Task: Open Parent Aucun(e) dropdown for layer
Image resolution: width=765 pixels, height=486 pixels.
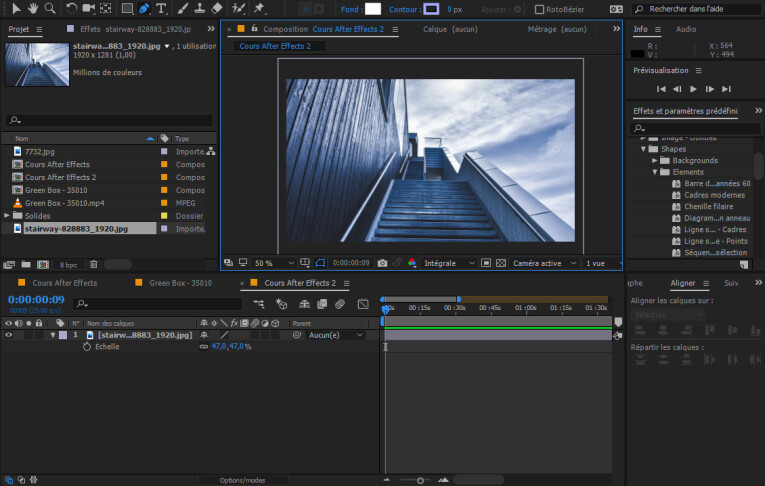Action: point(336,335)
